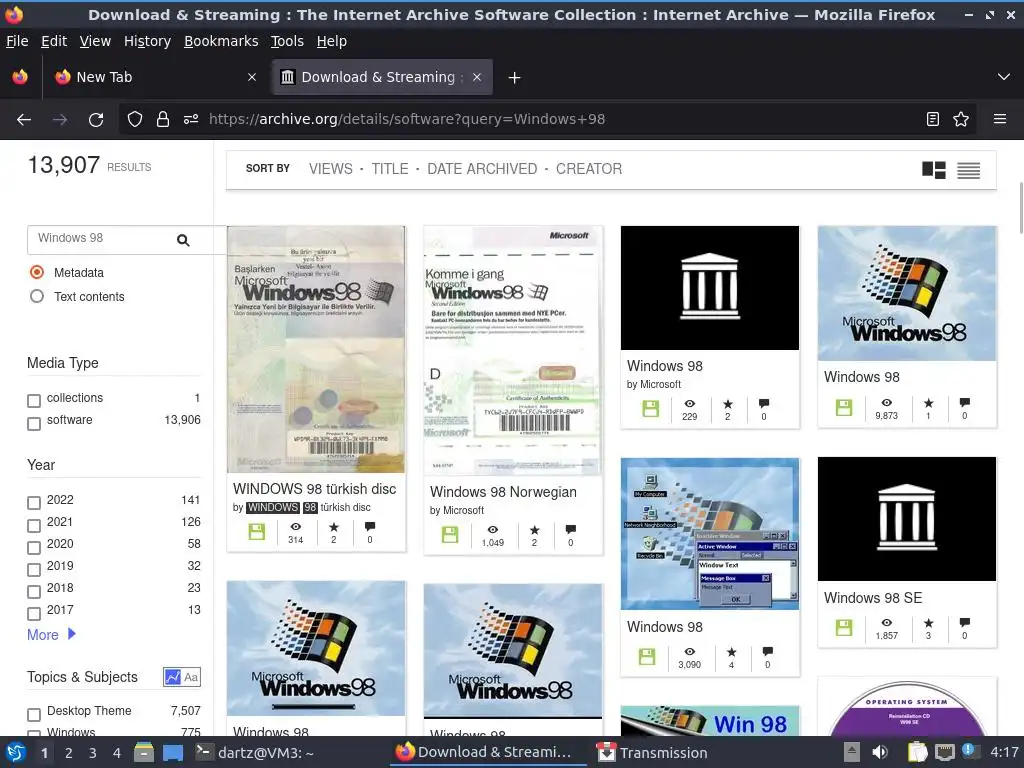Click floppy icon on WINDOWS 98 türkish disc
The width and height of the screenshot is (1024, 768).
(257, 532)
